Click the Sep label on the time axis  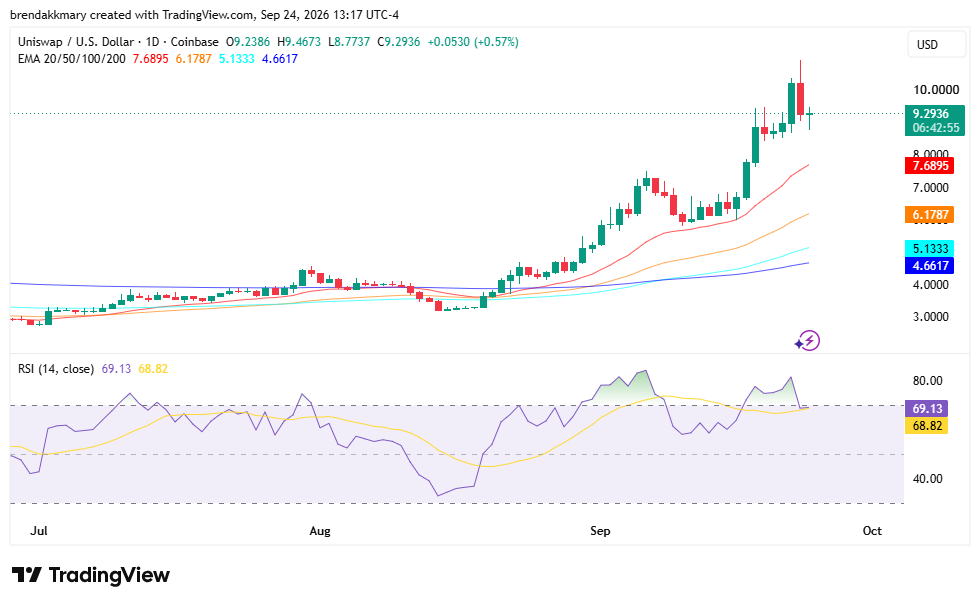[600, 531]
